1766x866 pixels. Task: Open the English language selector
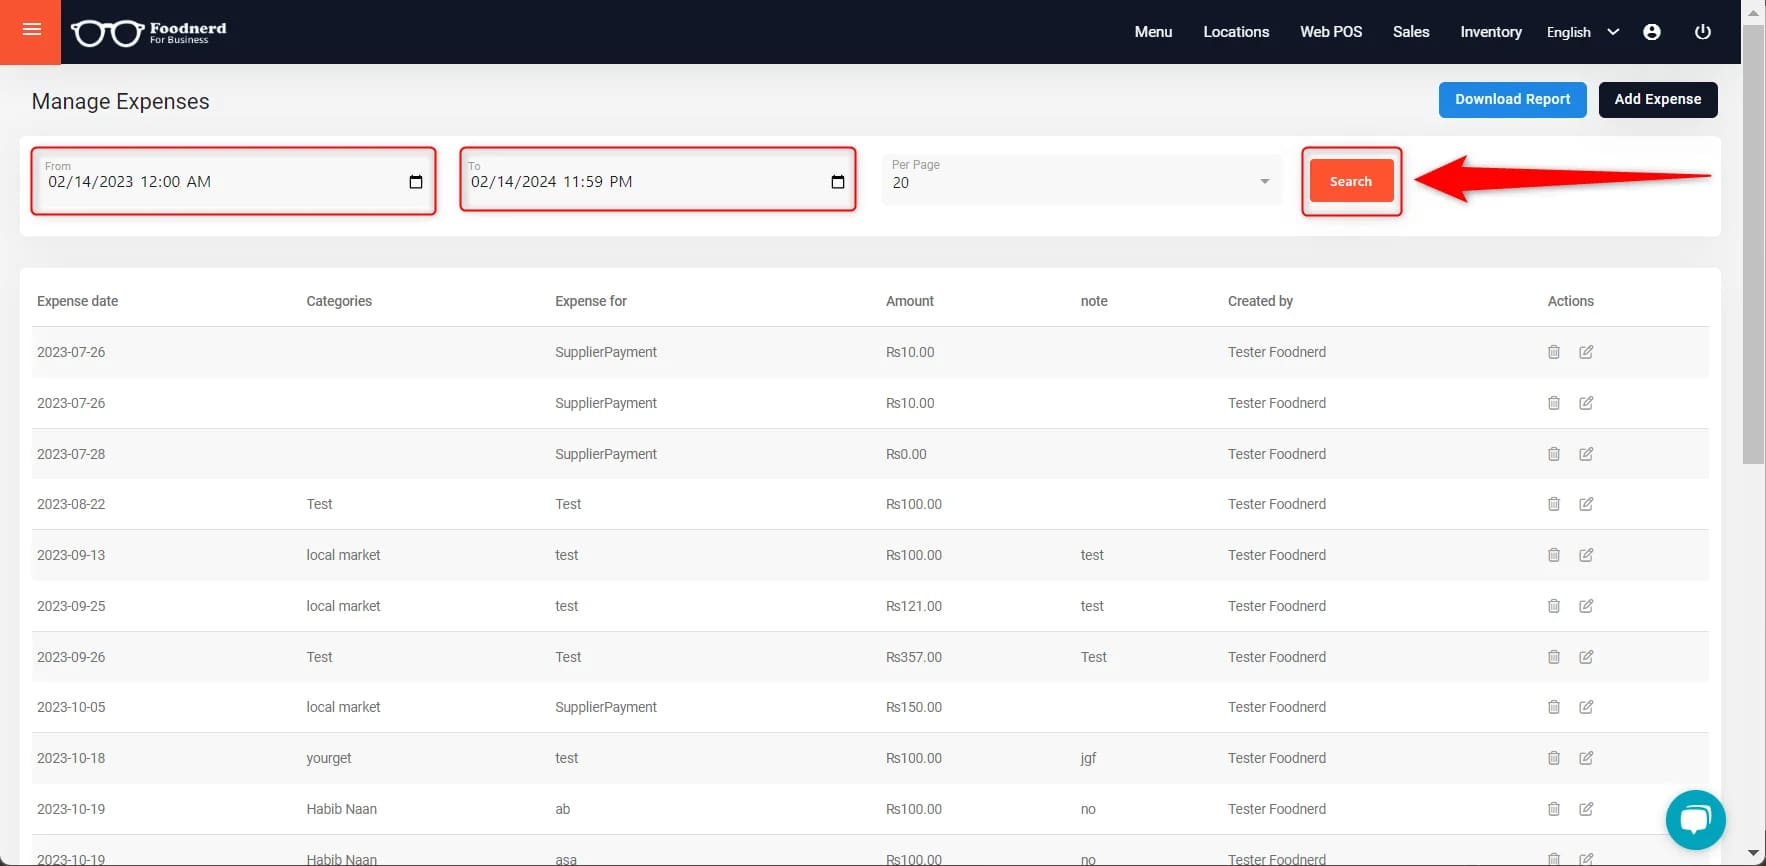1582,32
